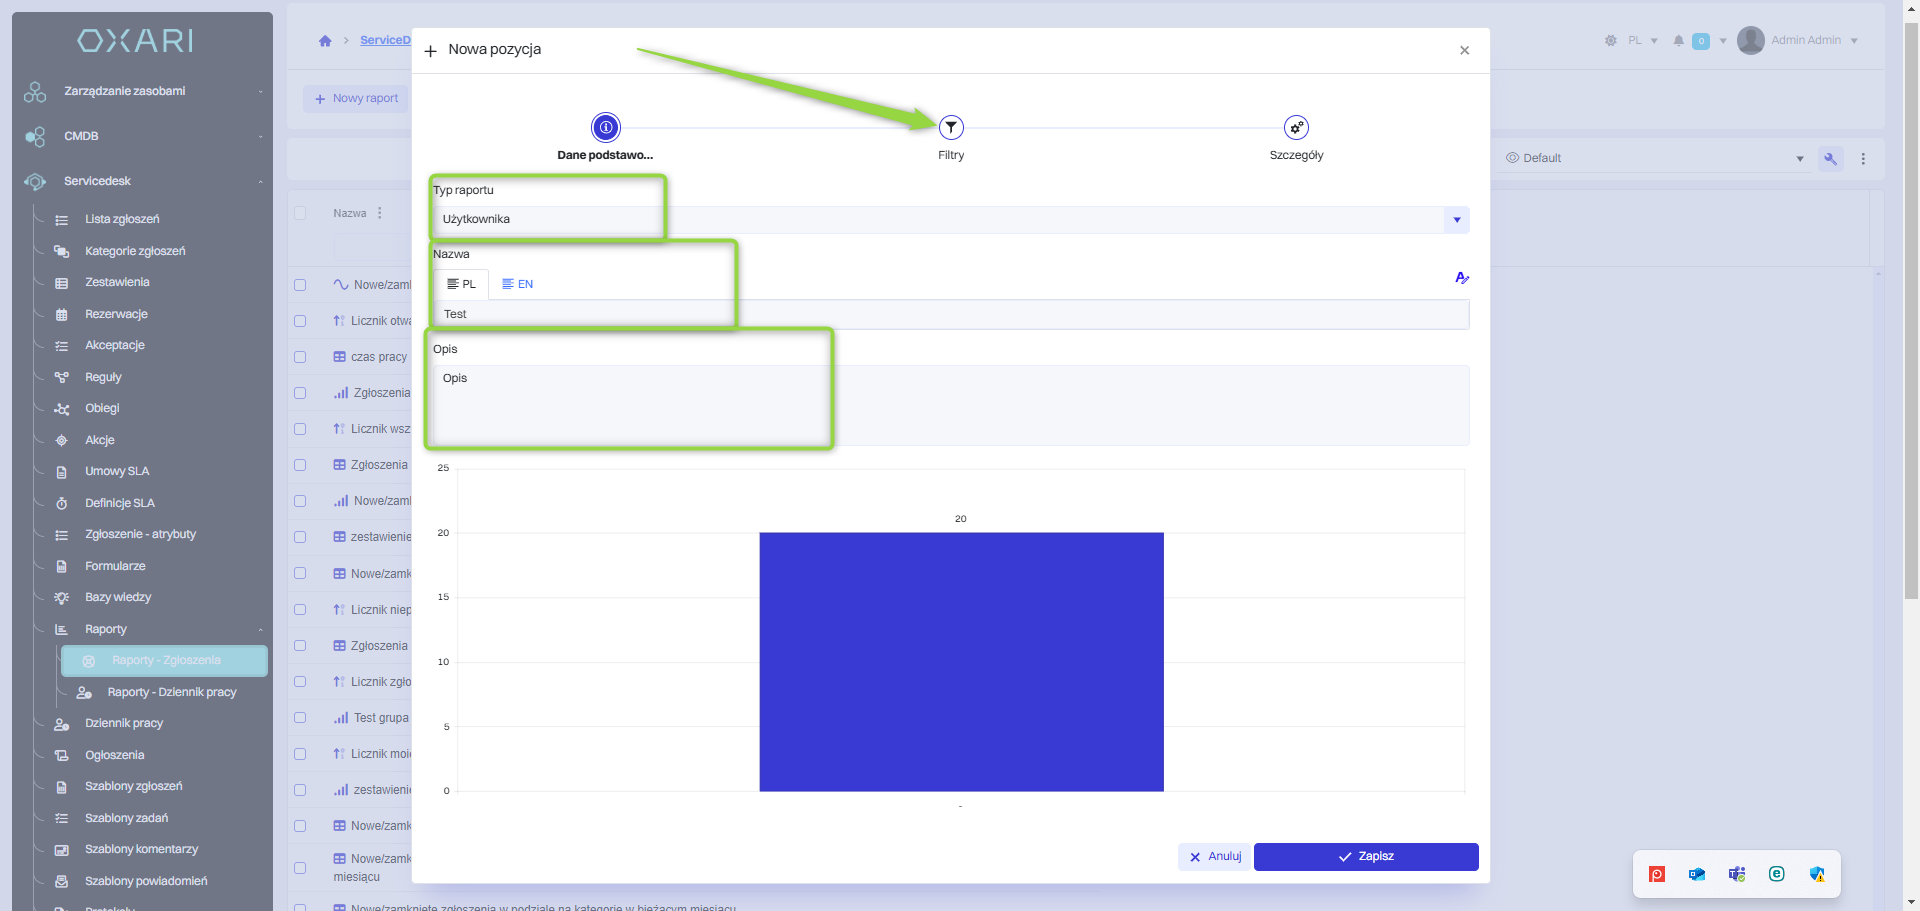This screenshot has height=911, width=1920.
Task: Expand the Typ raportu dropdown arrow
Action: tap(1456, 220)
